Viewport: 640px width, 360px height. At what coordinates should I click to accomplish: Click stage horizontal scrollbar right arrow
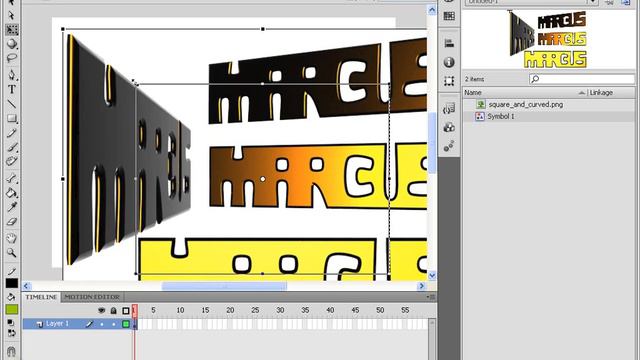click(422, 286)
